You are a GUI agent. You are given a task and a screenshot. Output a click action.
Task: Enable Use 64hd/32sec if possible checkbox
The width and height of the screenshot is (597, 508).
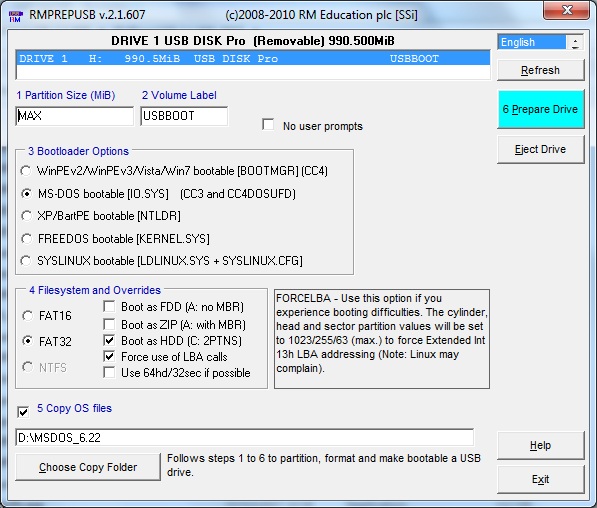tap(109, 372)
